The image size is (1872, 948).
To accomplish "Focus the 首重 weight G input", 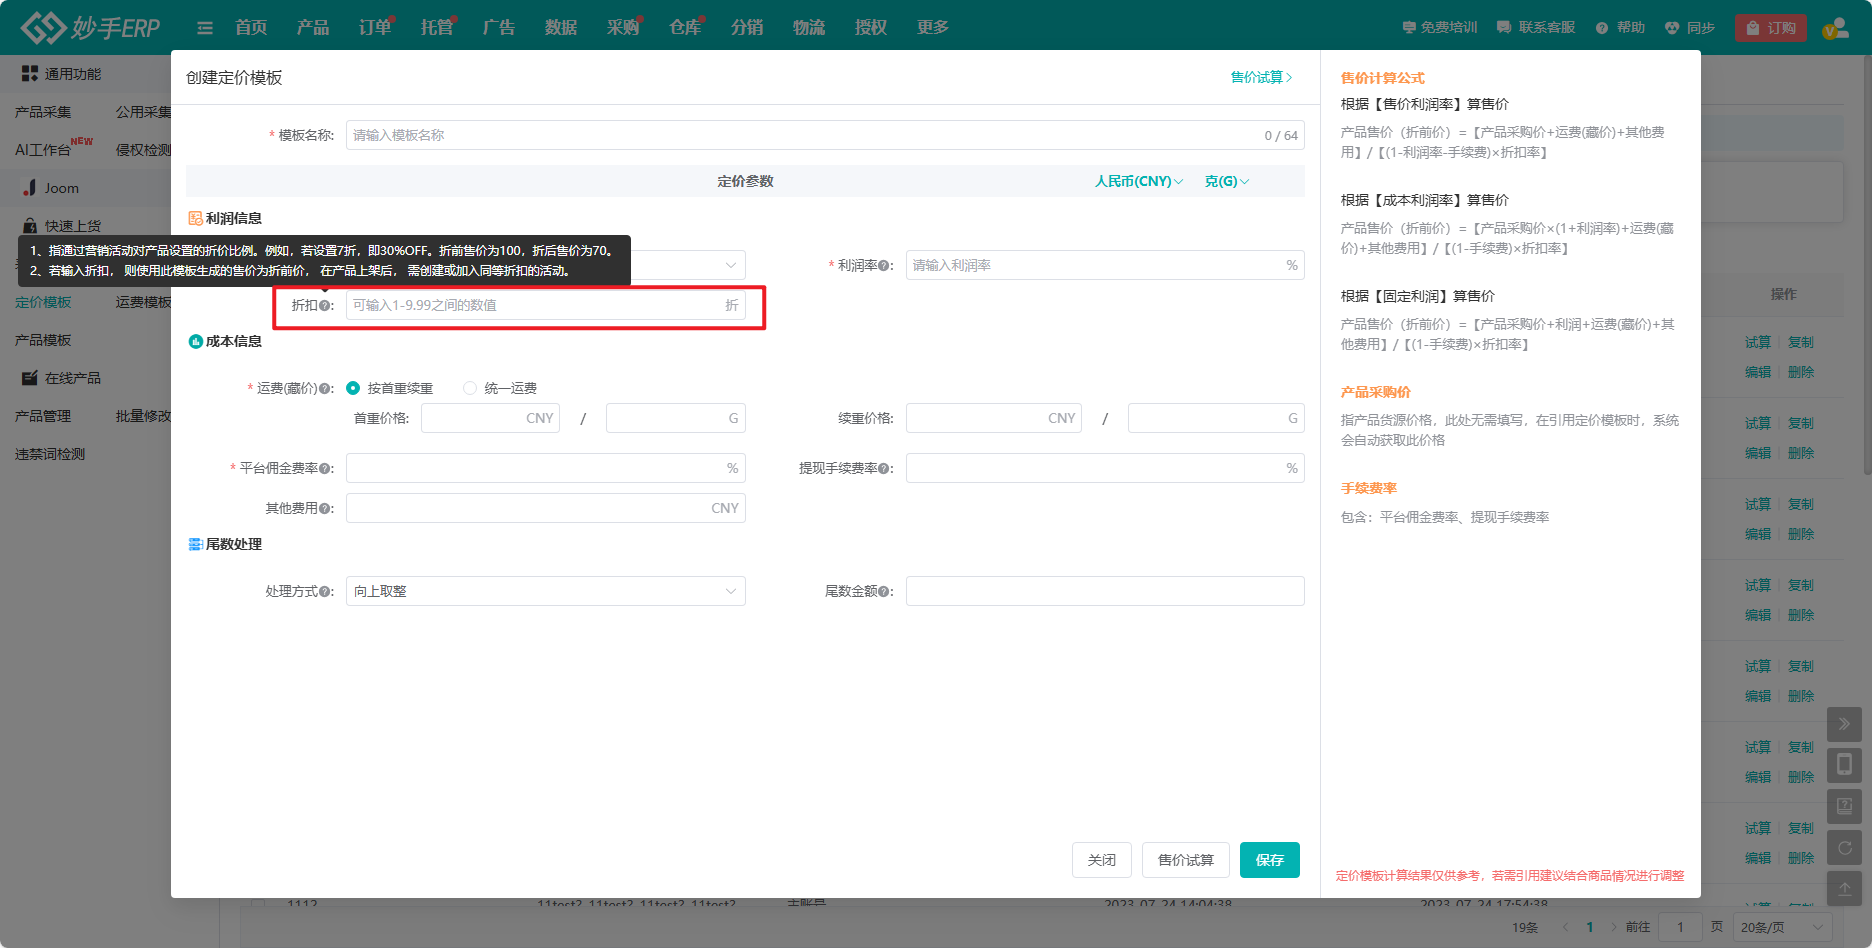I will (x=676, y=418).
